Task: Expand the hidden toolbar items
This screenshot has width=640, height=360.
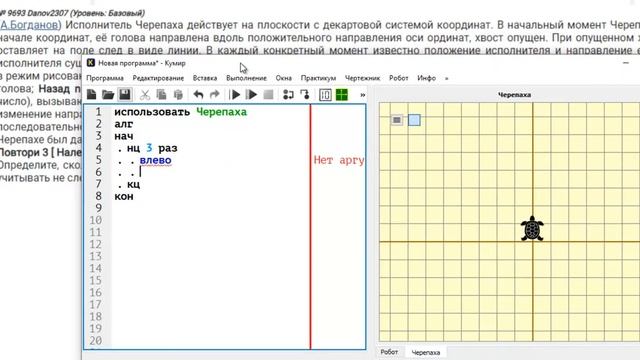Action: tap(362, 95)
